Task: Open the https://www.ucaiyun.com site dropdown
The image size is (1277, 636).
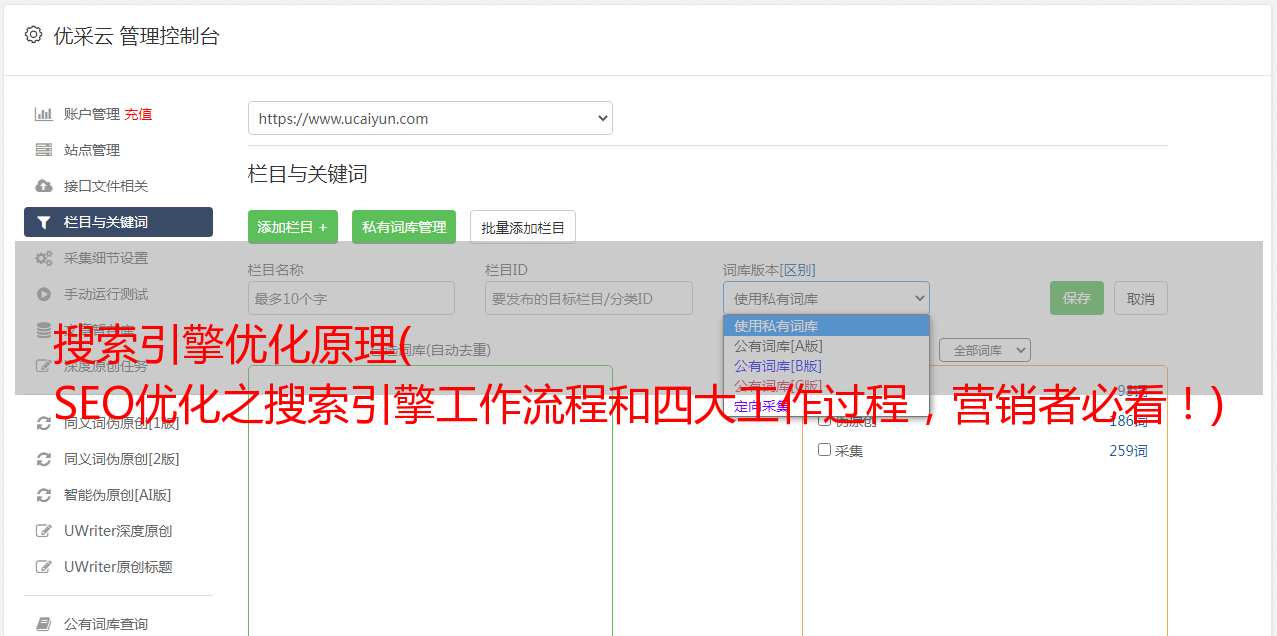Action: point(430,118)
